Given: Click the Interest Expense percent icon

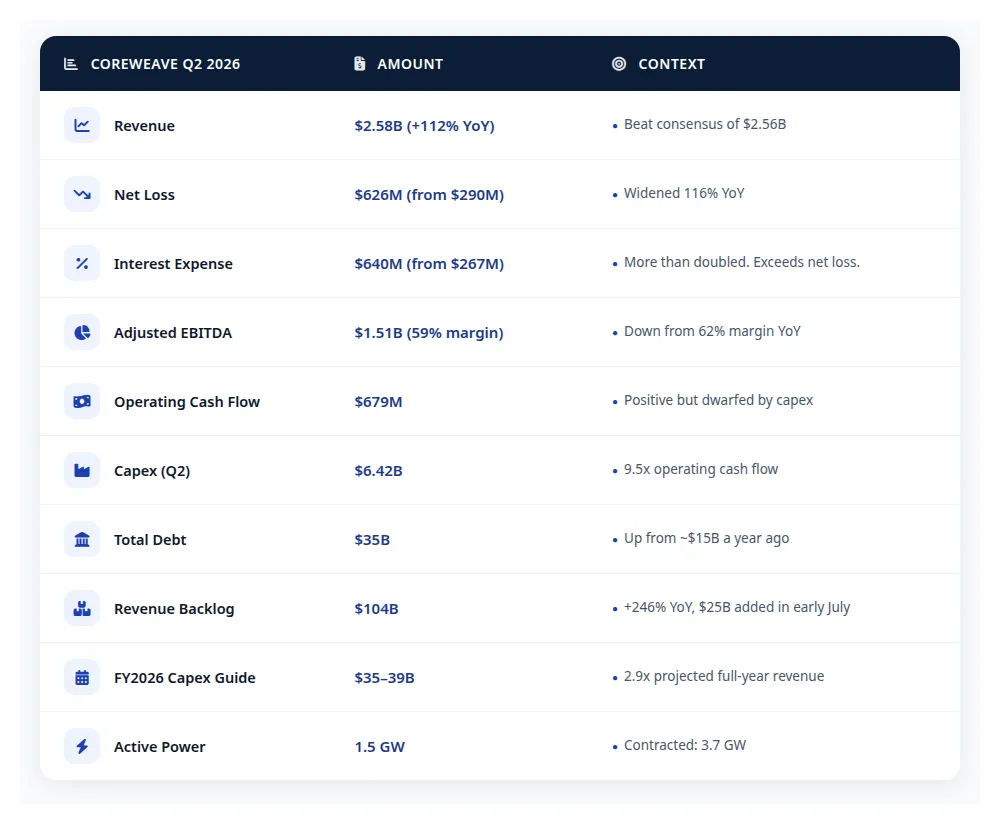Looking at the screenshot, I should pos(82,263).
